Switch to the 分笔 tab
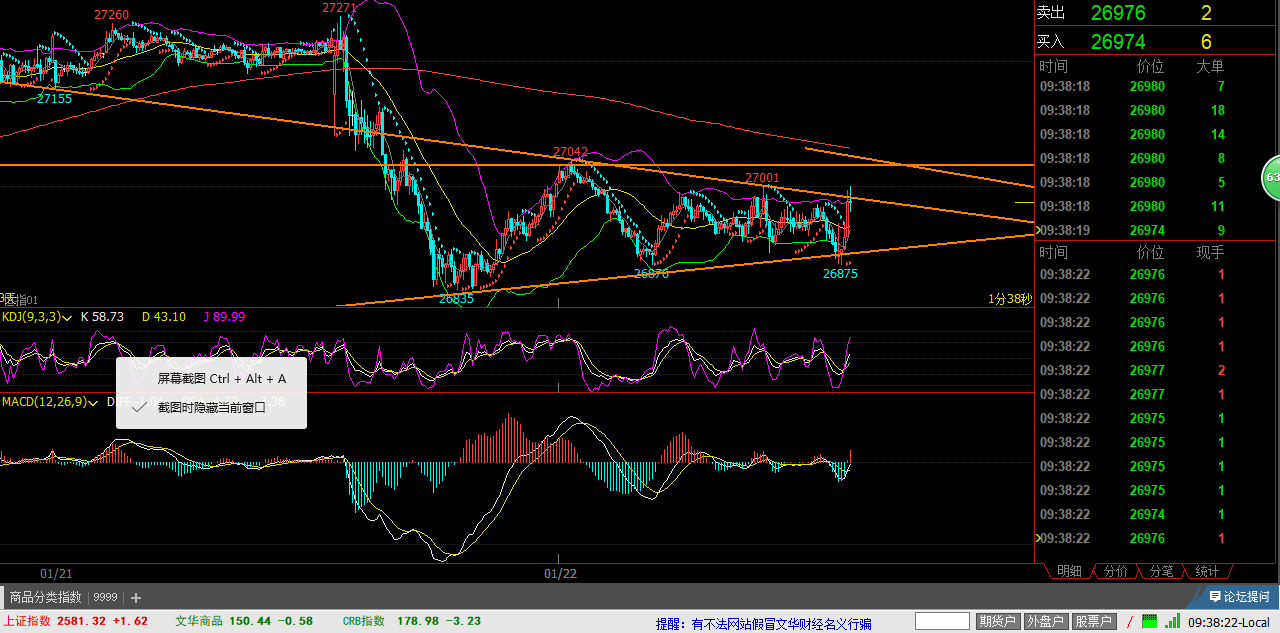Viewport: 1280px width, 633px height. pyautogui.click(x=1161, y=571)
